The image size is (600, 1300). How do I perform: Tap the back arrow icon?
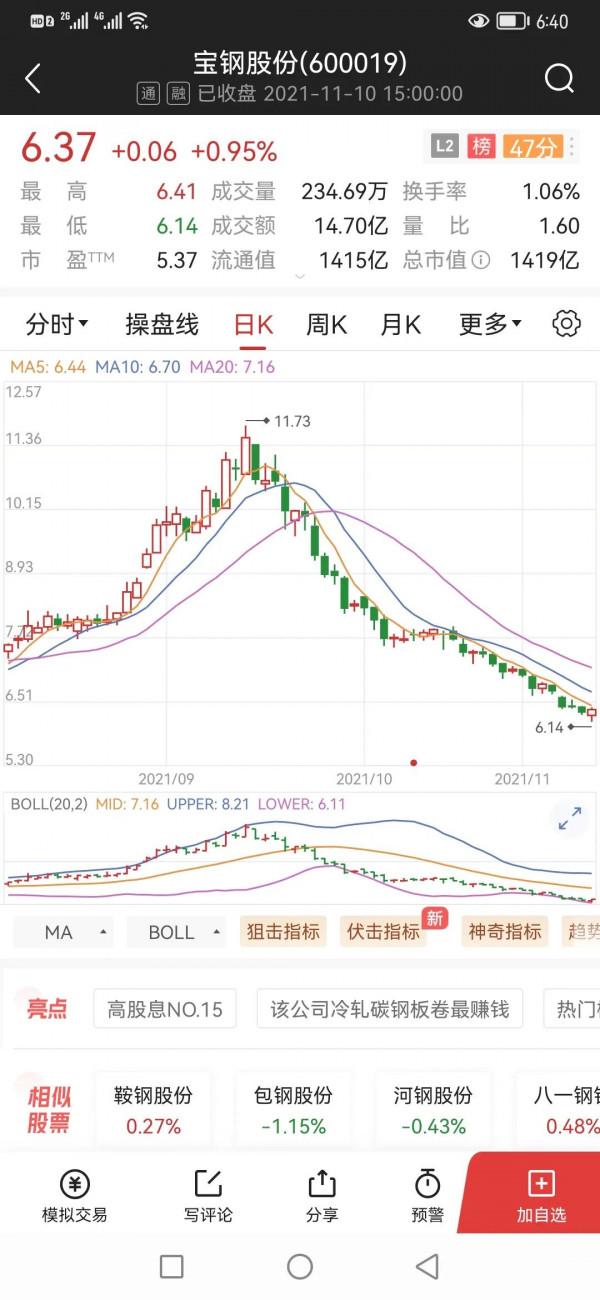(33, 78)
